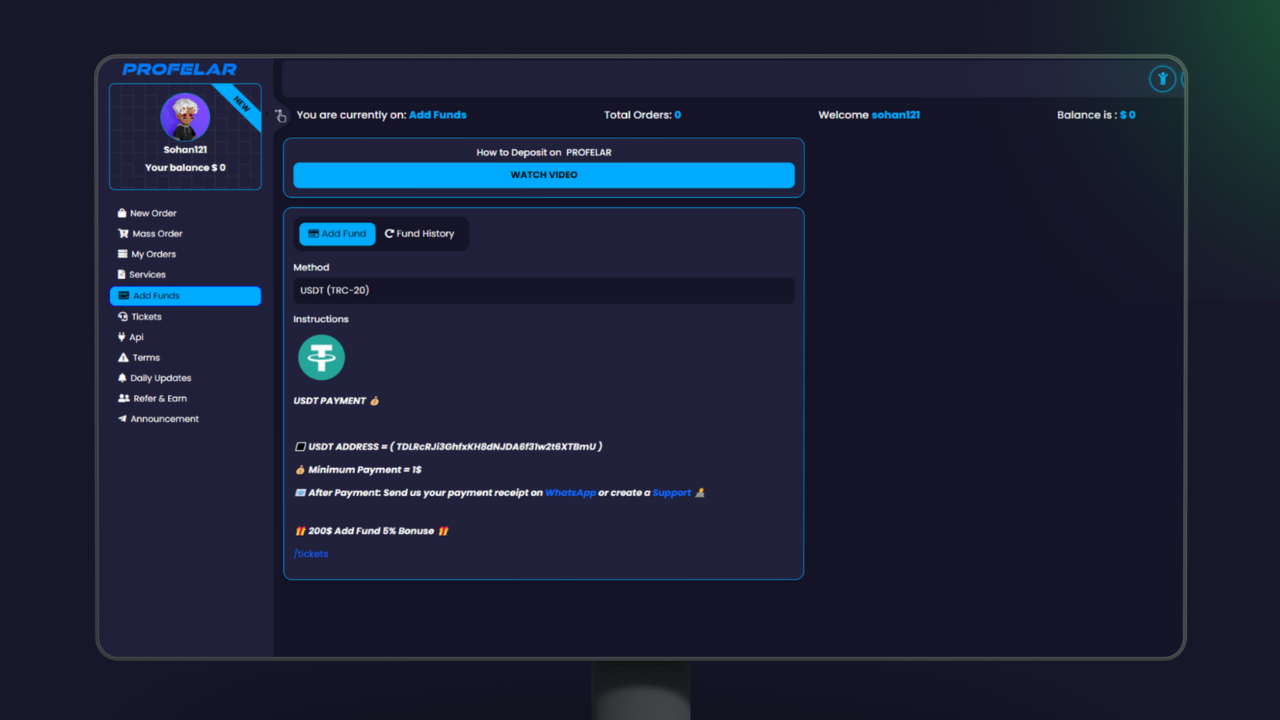The width and height of the screenshot is (1280, 720).
Task: Click the USDT address text
Action: tap(497, 447)
